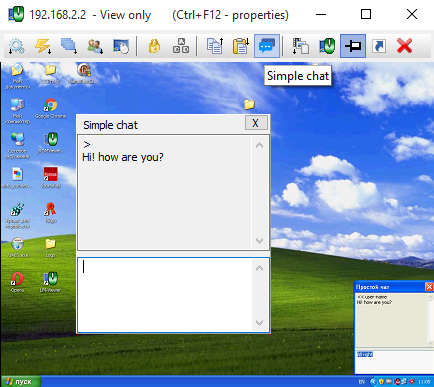Toggle the Simple chat toolbar button
The width and height of the screenshot is (434, 387).
[x=267, y=46]
